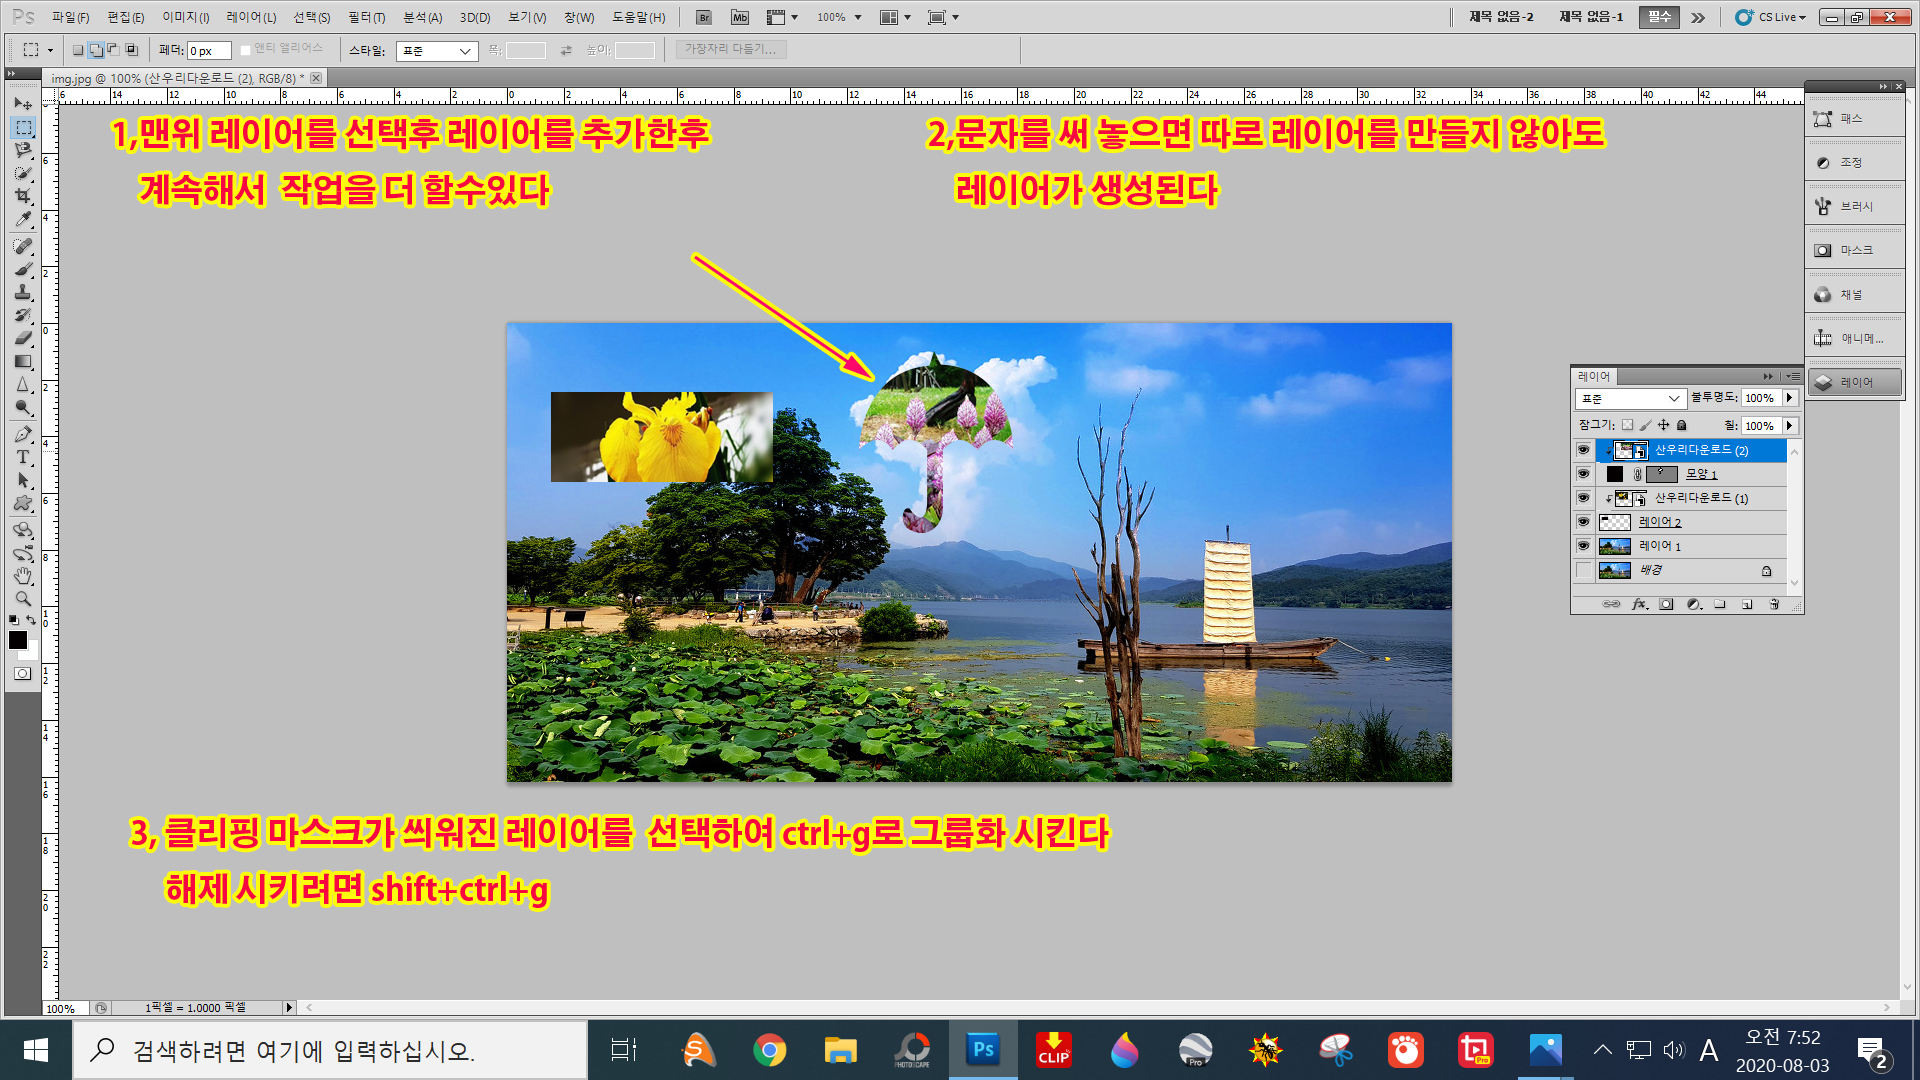
Task: Hide the 레이어 1 layer
Action: point(1583,546)
